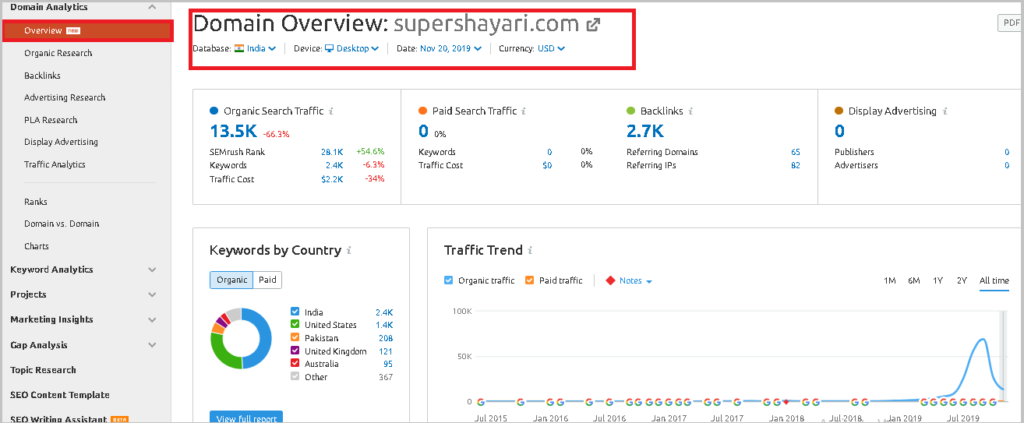
Task: Open Charts in the sidebar
Action: (x=37, y=247)
